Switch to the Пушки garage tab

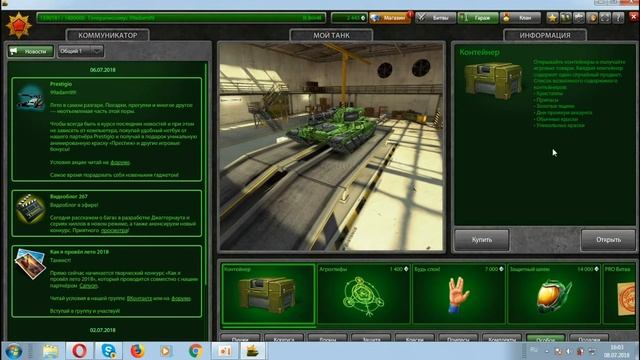click(240, 338)
